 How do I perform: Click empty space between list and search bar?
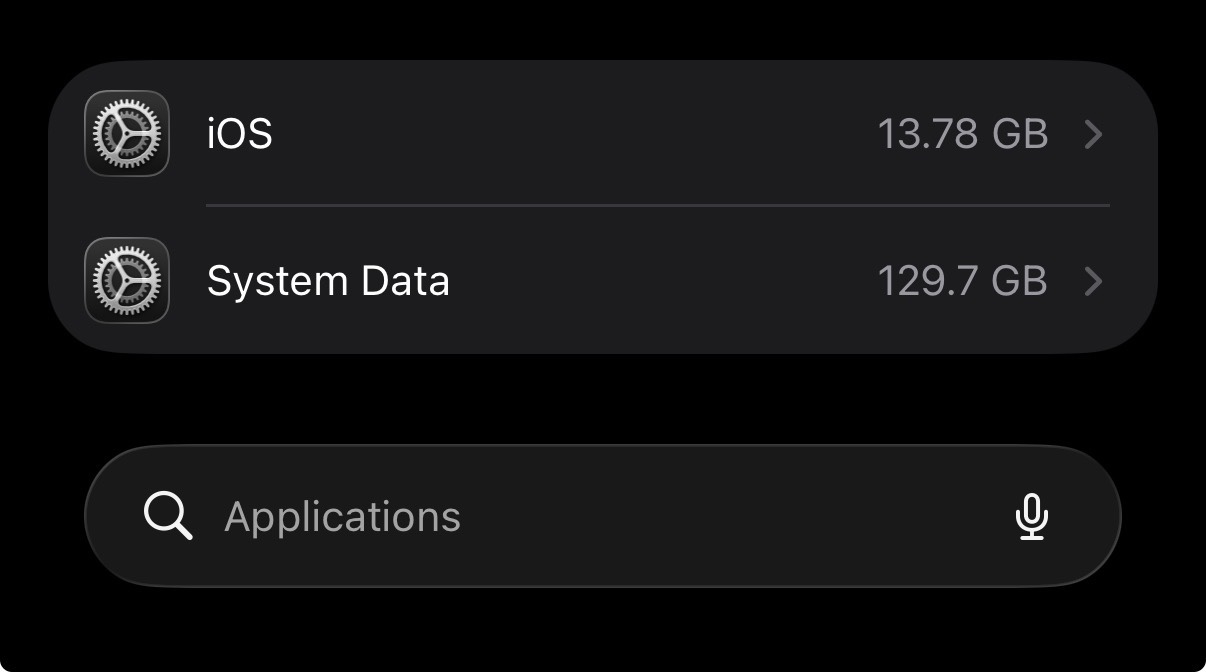click(602, 400)
